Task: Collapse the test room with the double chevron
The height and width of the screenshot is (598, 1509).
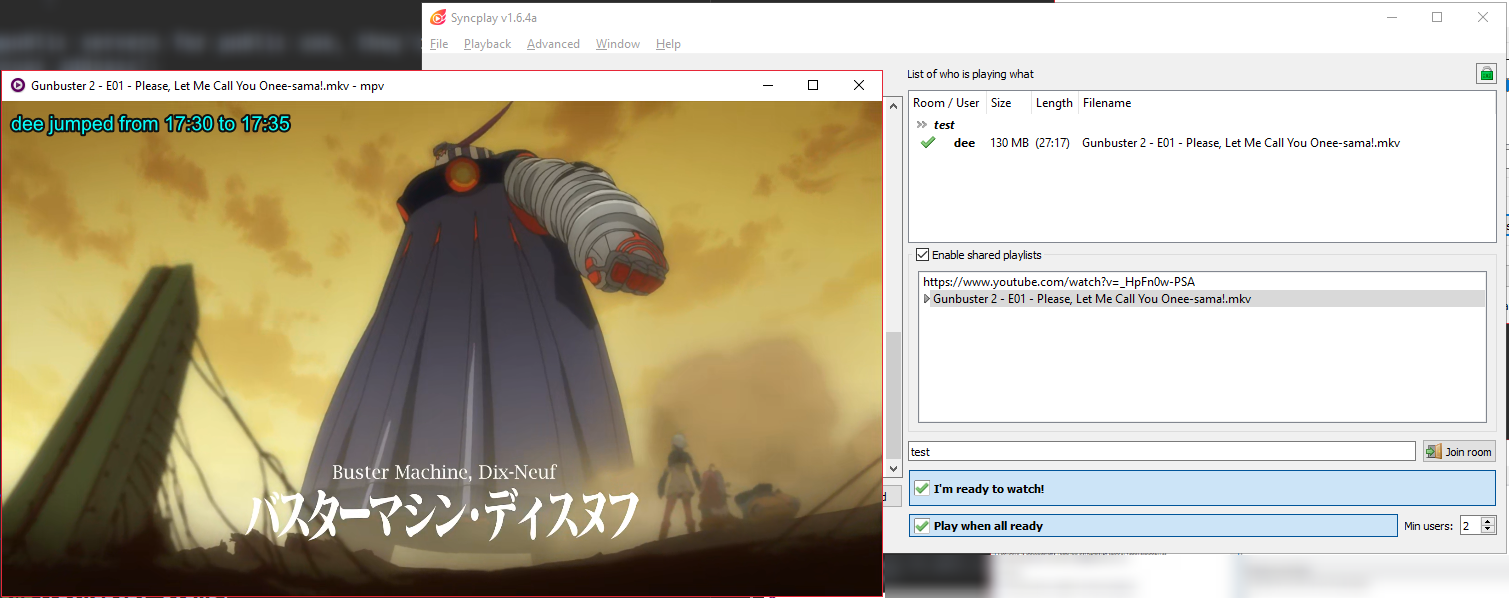Action: 922,124
